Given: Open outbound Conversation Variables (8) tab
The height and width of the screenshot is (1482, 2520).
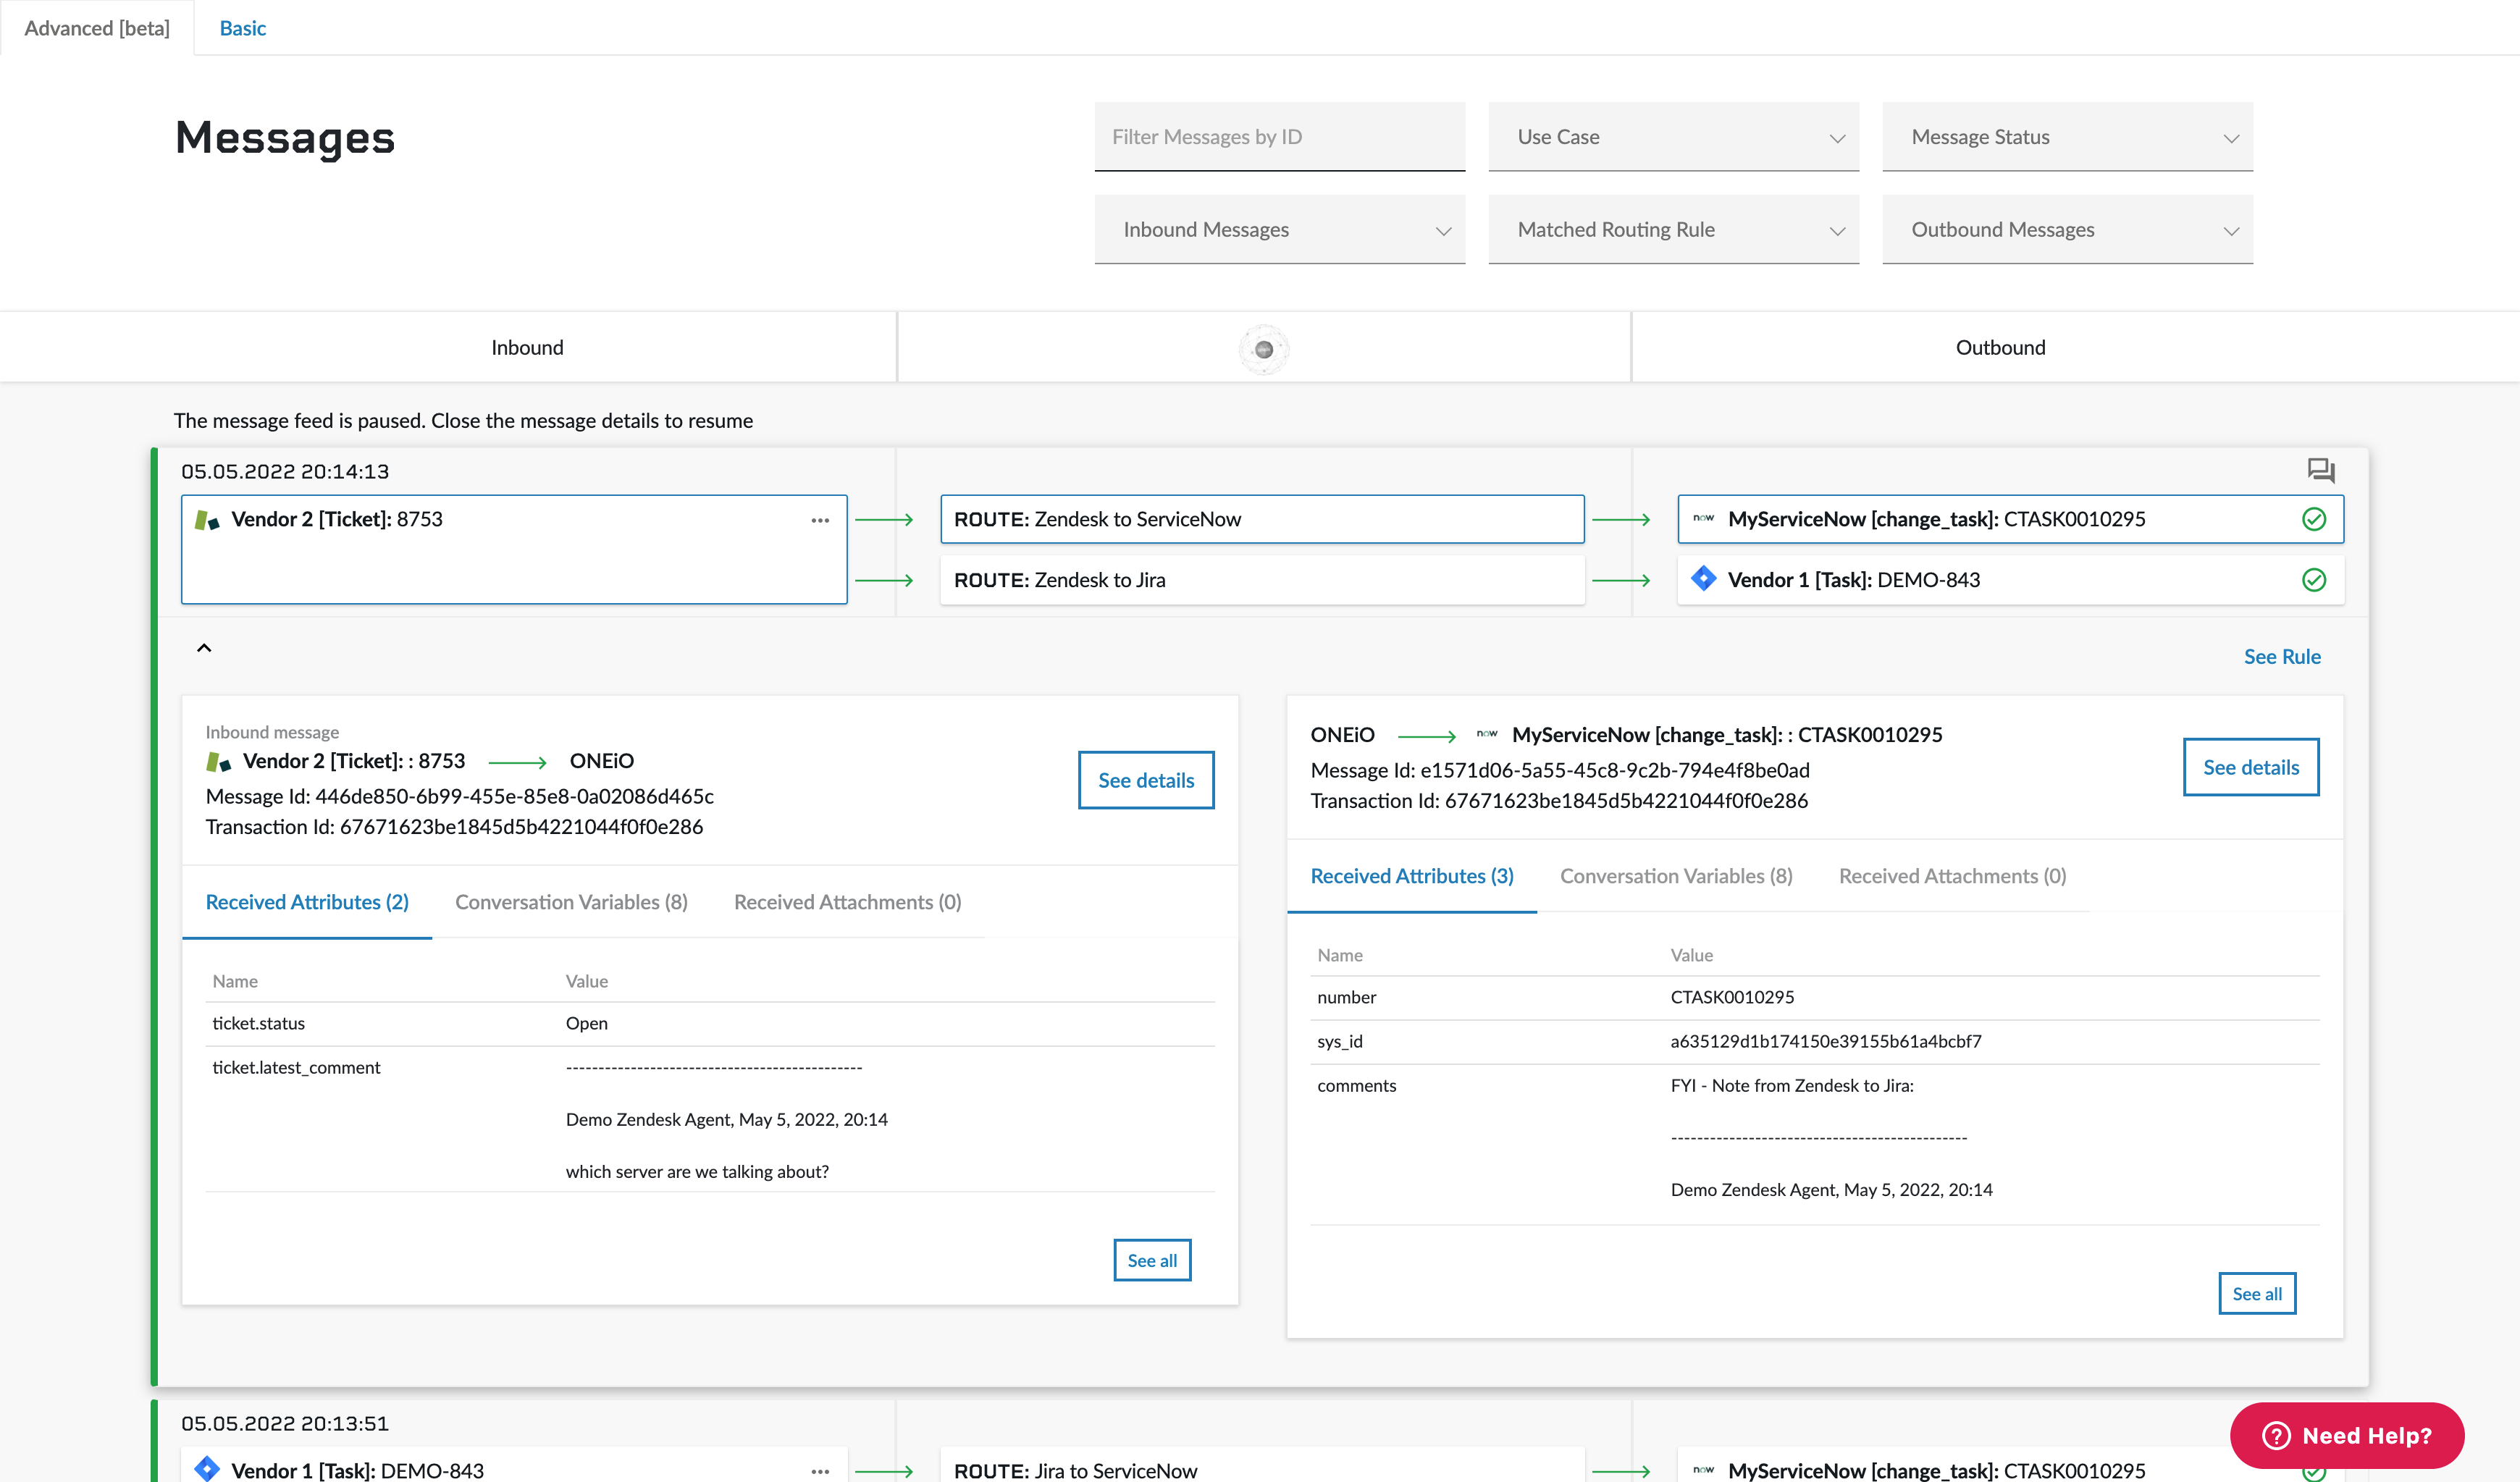Looking at the screenshot, I should point(1676,876).
